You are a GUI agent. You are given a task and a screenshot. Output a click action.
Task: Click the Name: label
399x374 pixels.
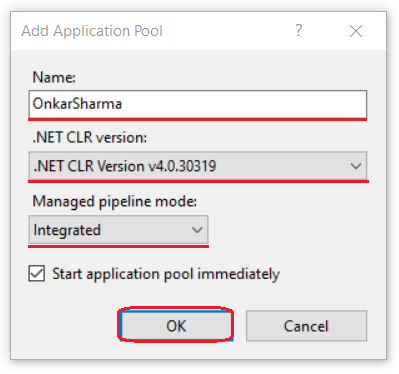54,77
